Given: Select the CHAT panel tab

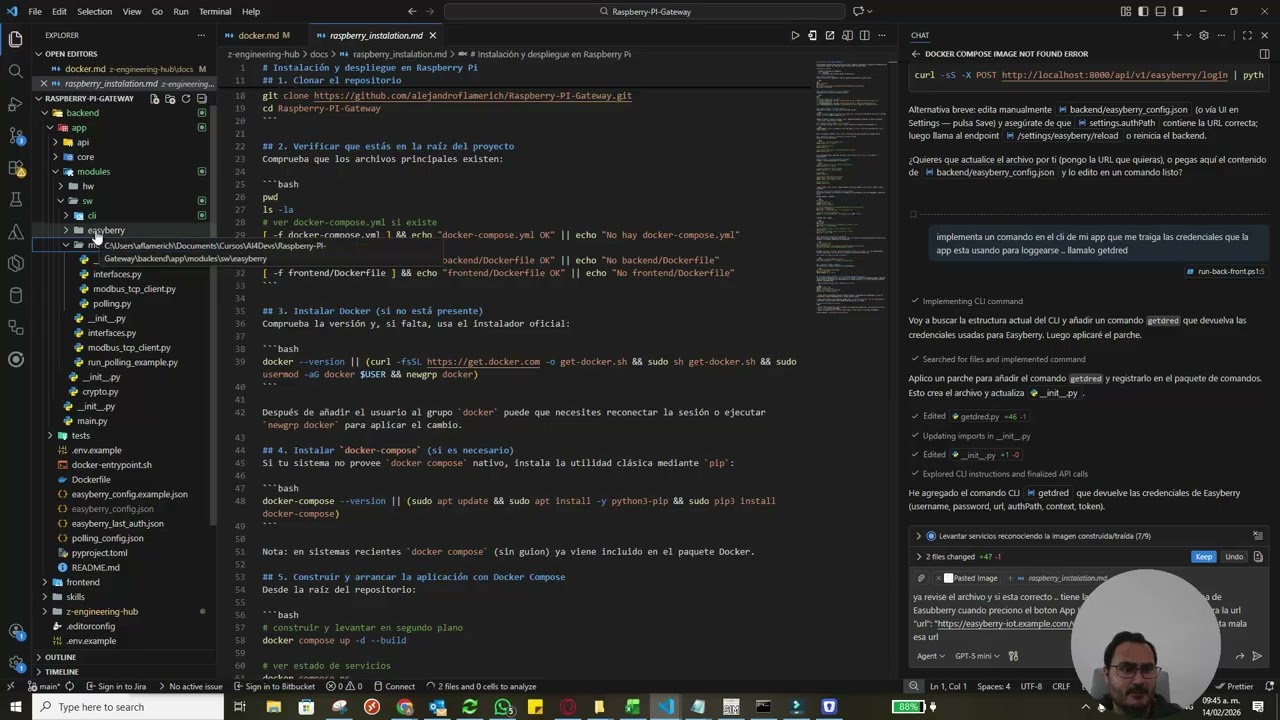Looking at the screenshot, I should click(x=919, y=35).
